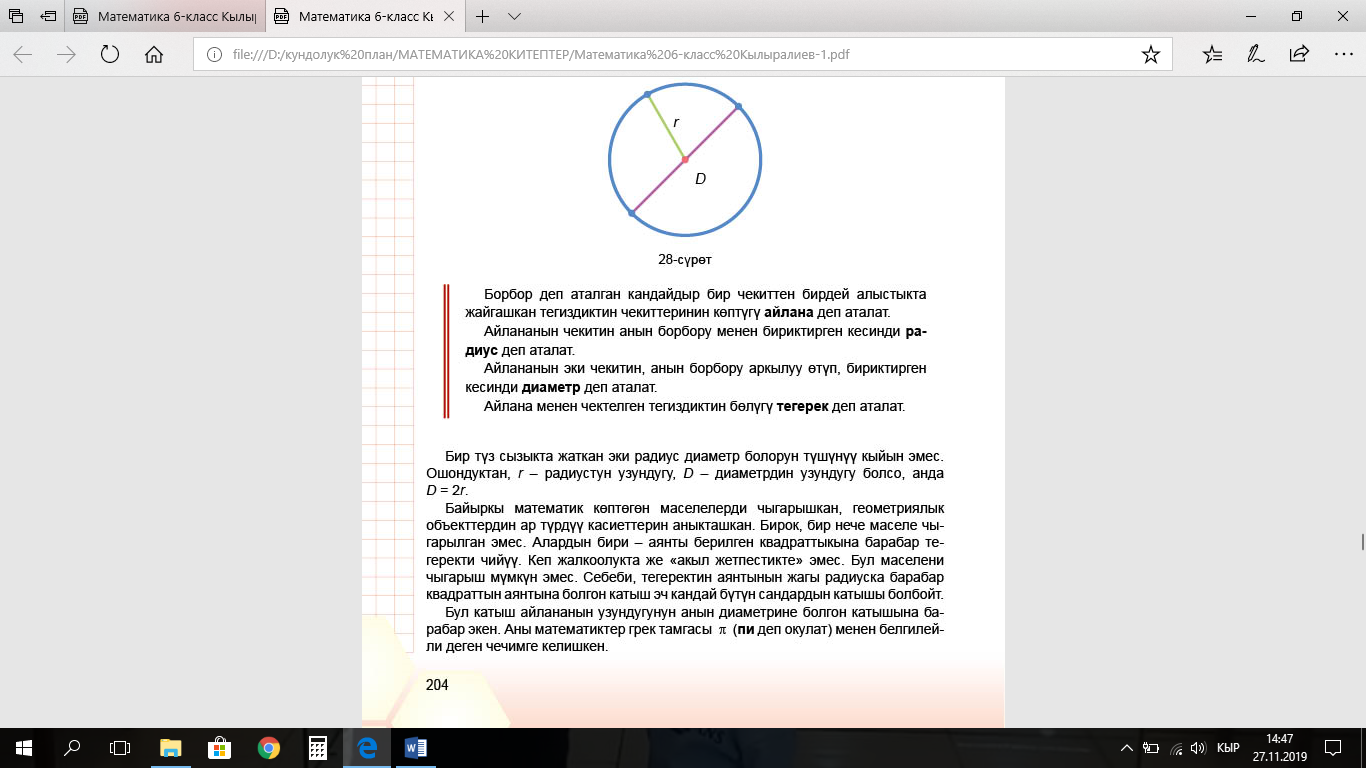Screen dimensions: 1366x768
Task: Open volume control speaker icon
Action: 1198,748
